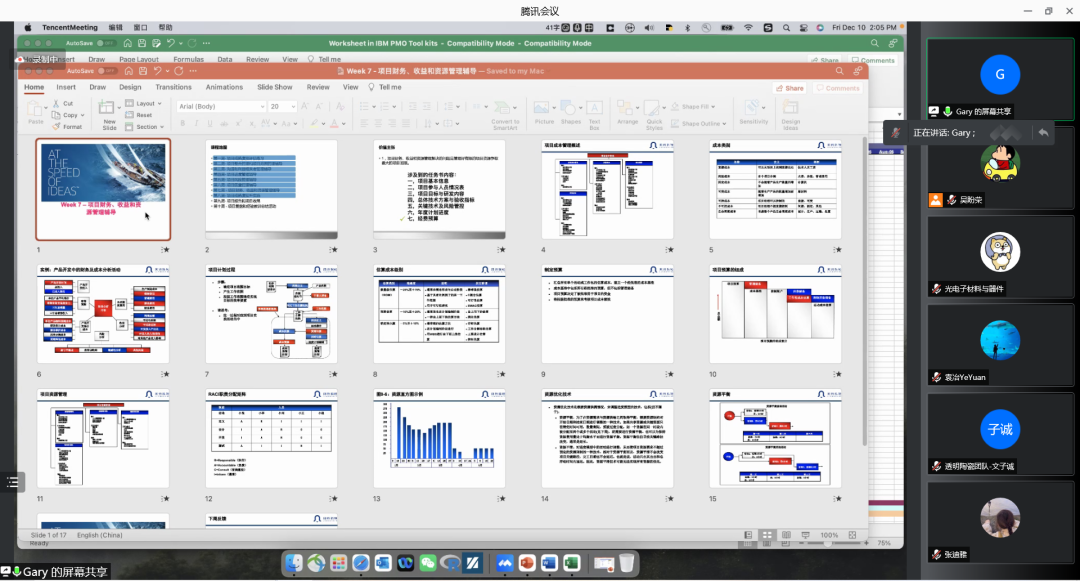The width and height of the screenshot is (1080, 581).
Task: Open Finder from the Dock
Action: pyautogui.click(x=294, y=563)
